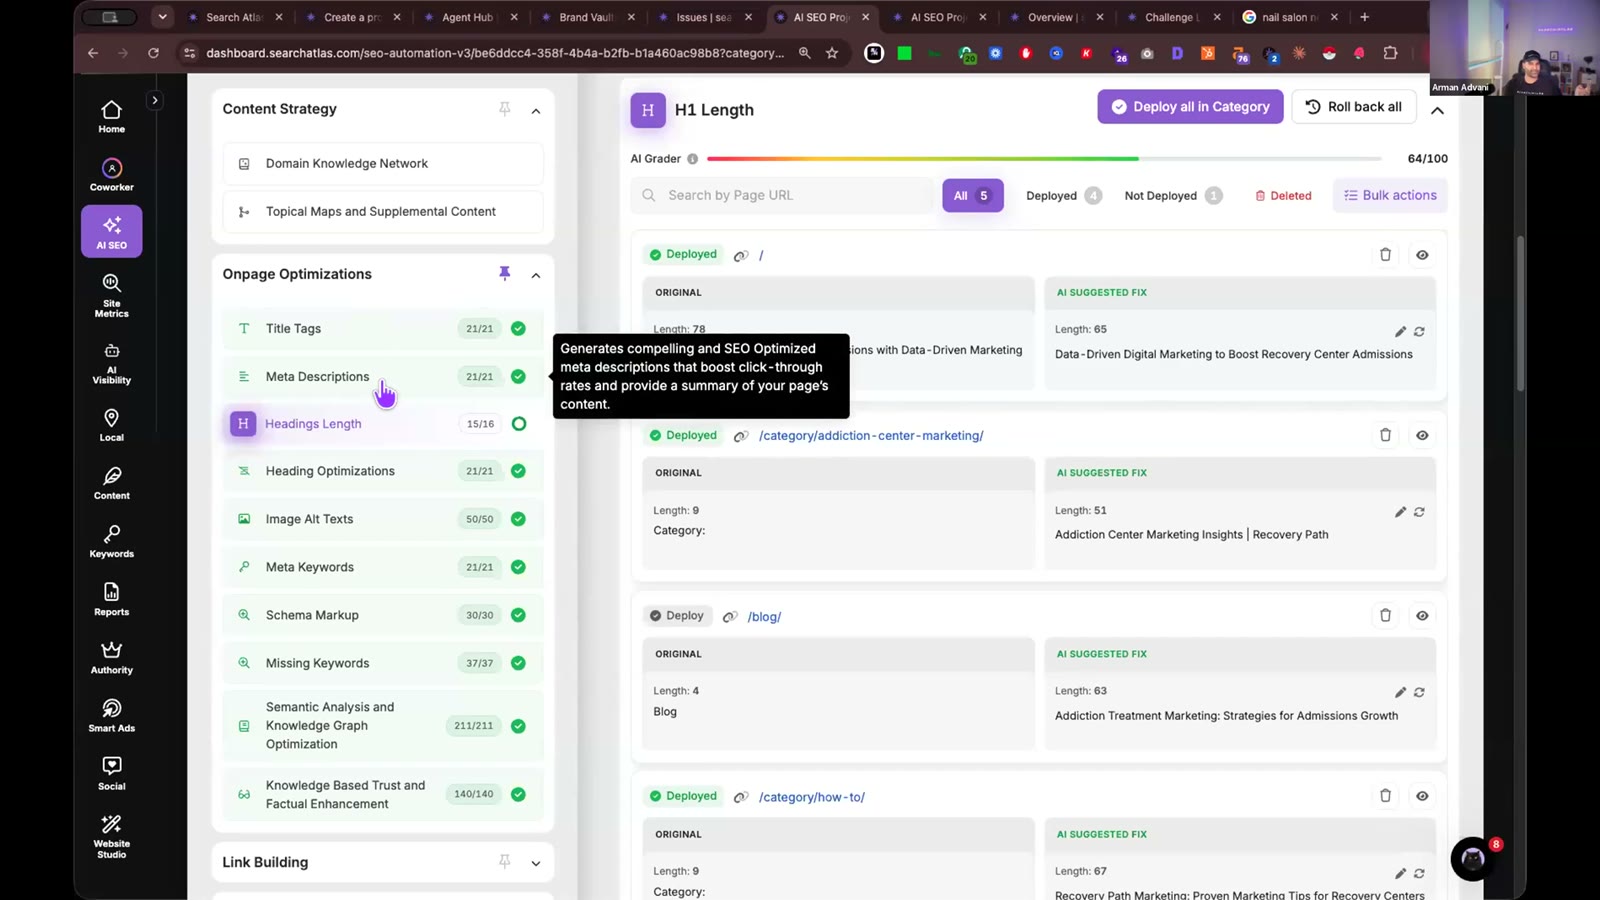
Task: Click the Headings Length status circle
Action: (x=518, y=424)
